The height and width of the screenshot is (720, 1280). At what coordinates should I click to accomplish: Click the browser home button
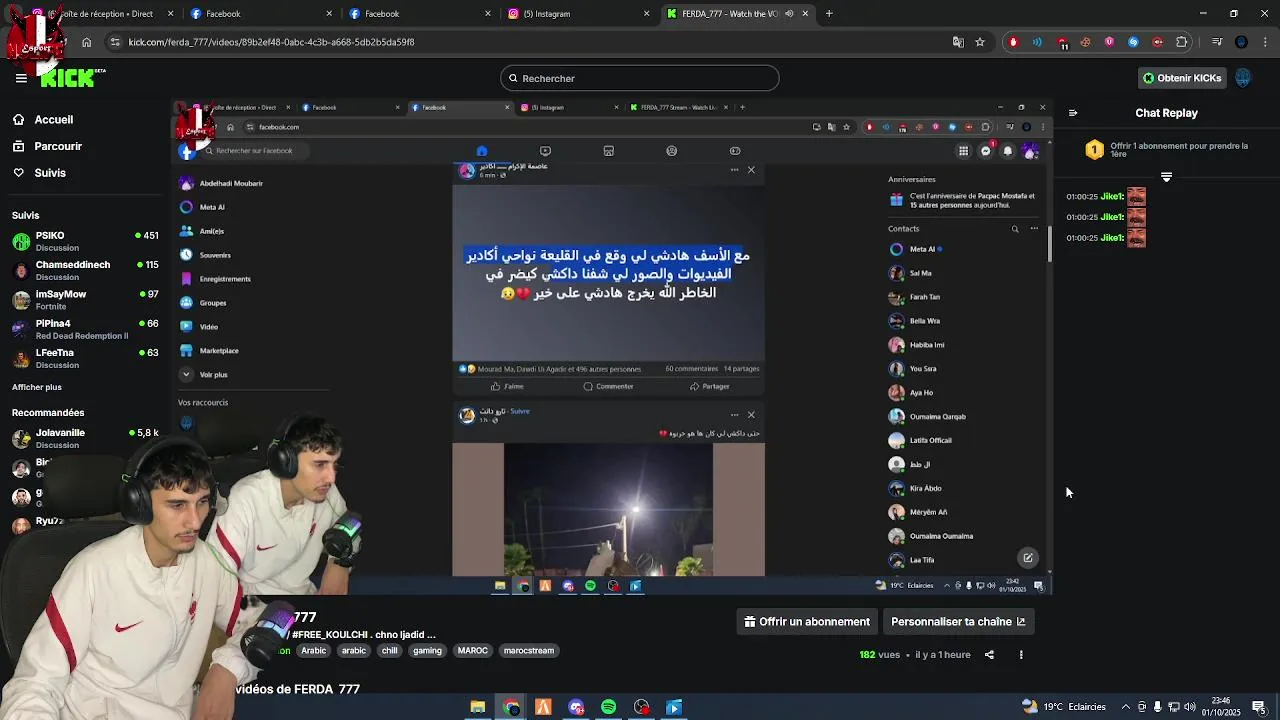coord(87,42)
